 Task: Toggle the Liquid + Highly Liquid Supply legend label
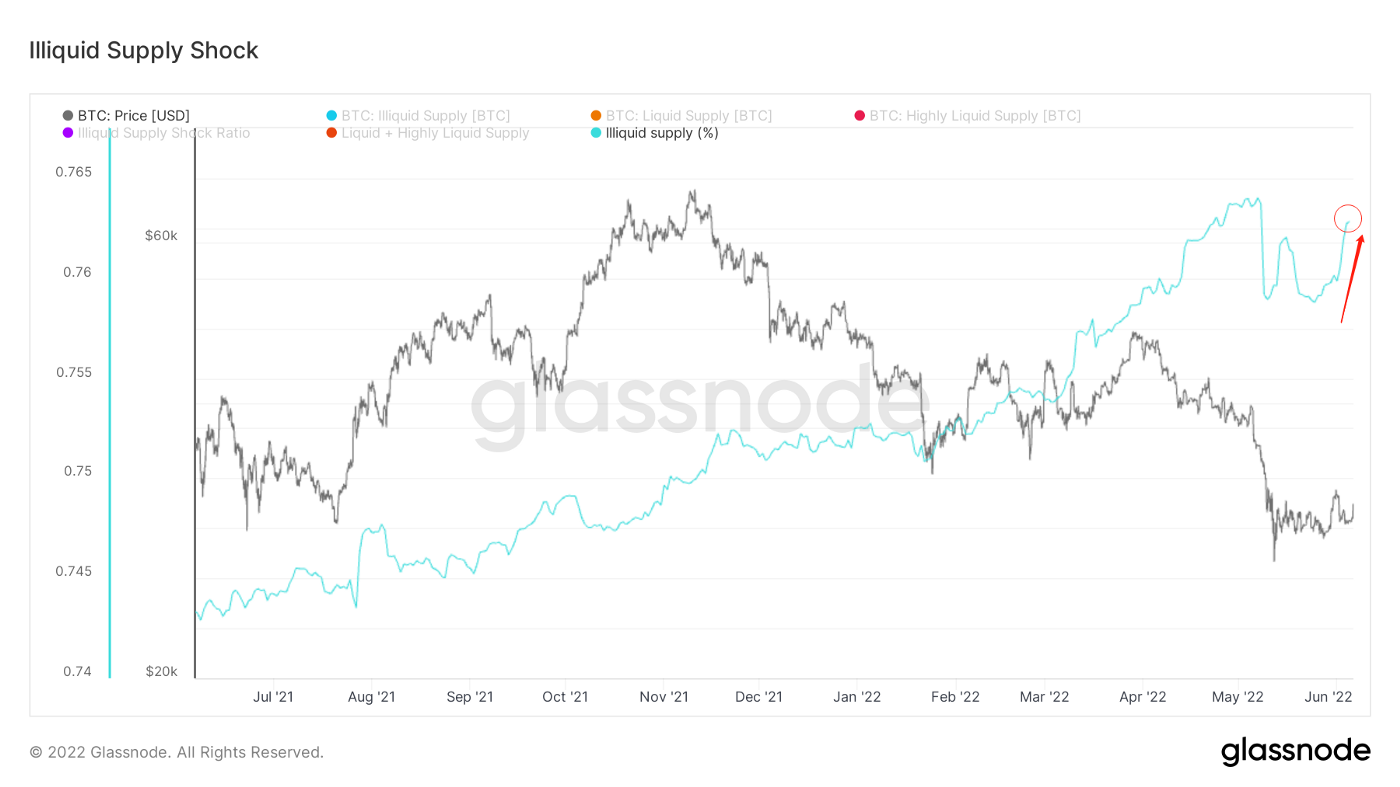click(435, 133)
